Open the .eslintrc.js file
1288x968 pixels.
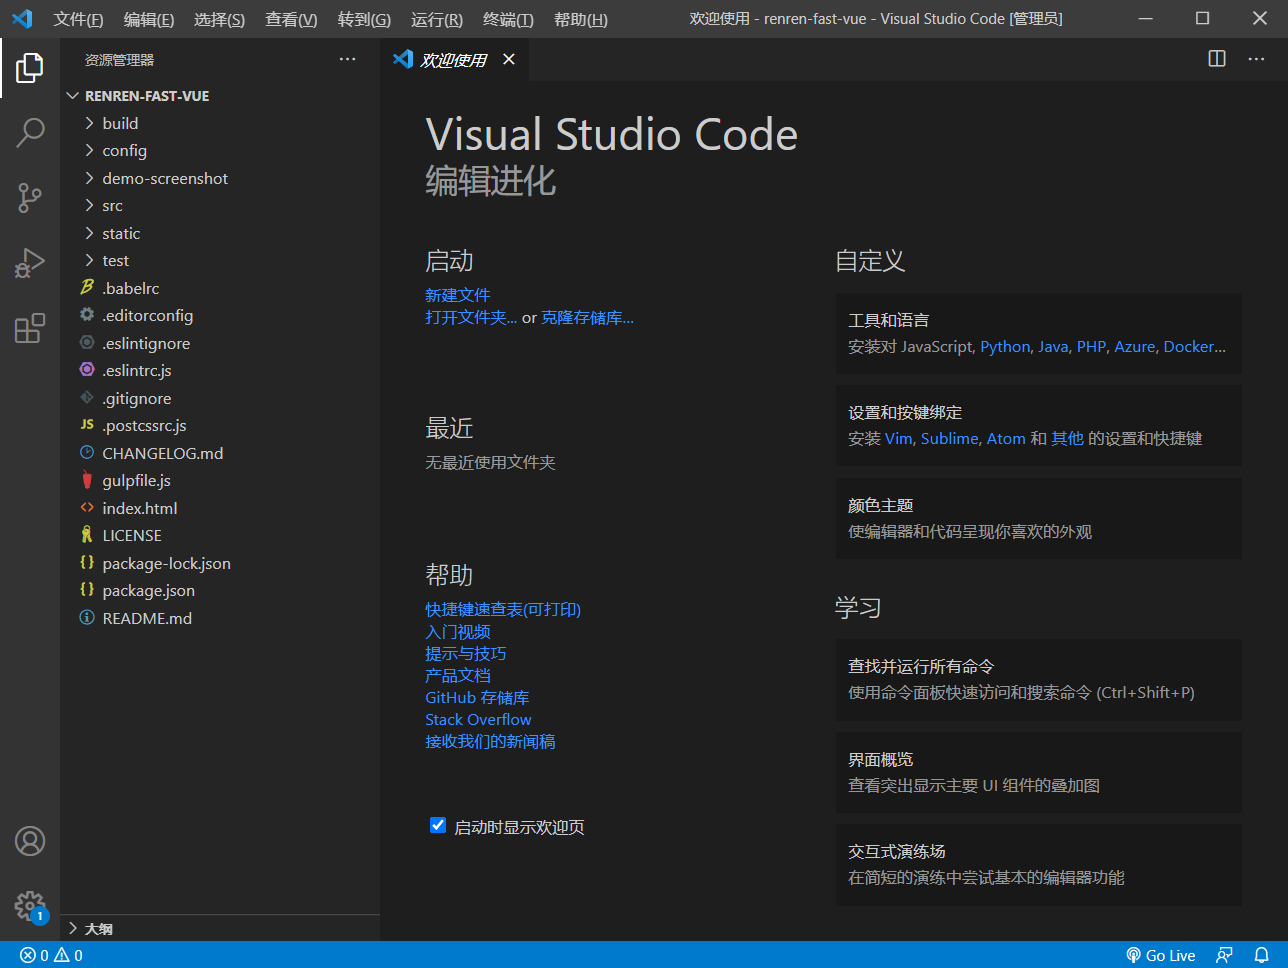(220, 370)
